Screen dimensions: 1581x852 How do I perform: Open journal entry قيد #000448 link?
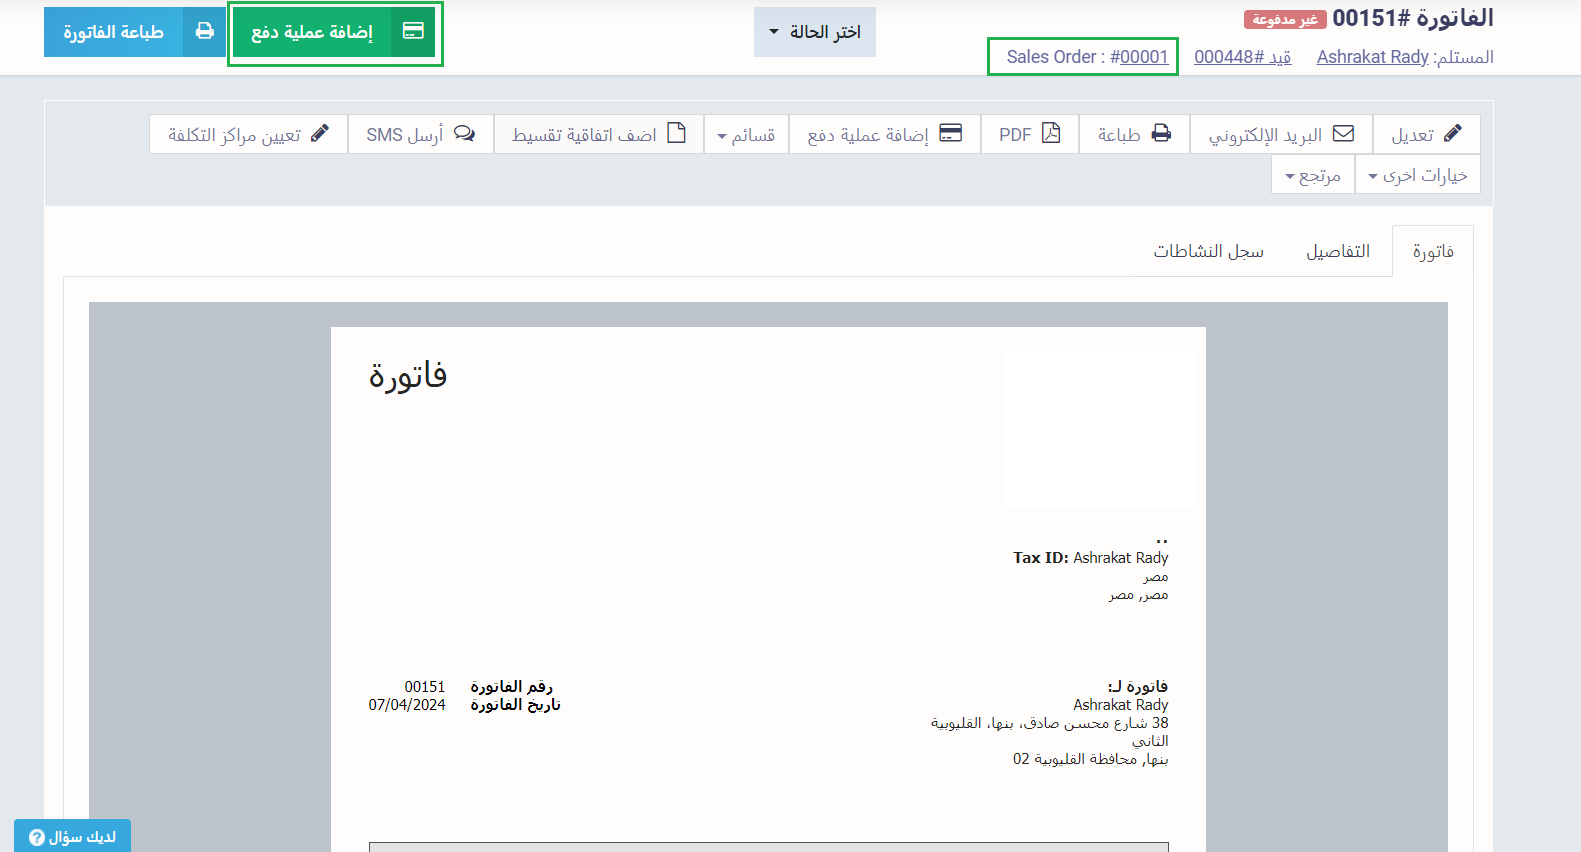(x=1242, y=57)
